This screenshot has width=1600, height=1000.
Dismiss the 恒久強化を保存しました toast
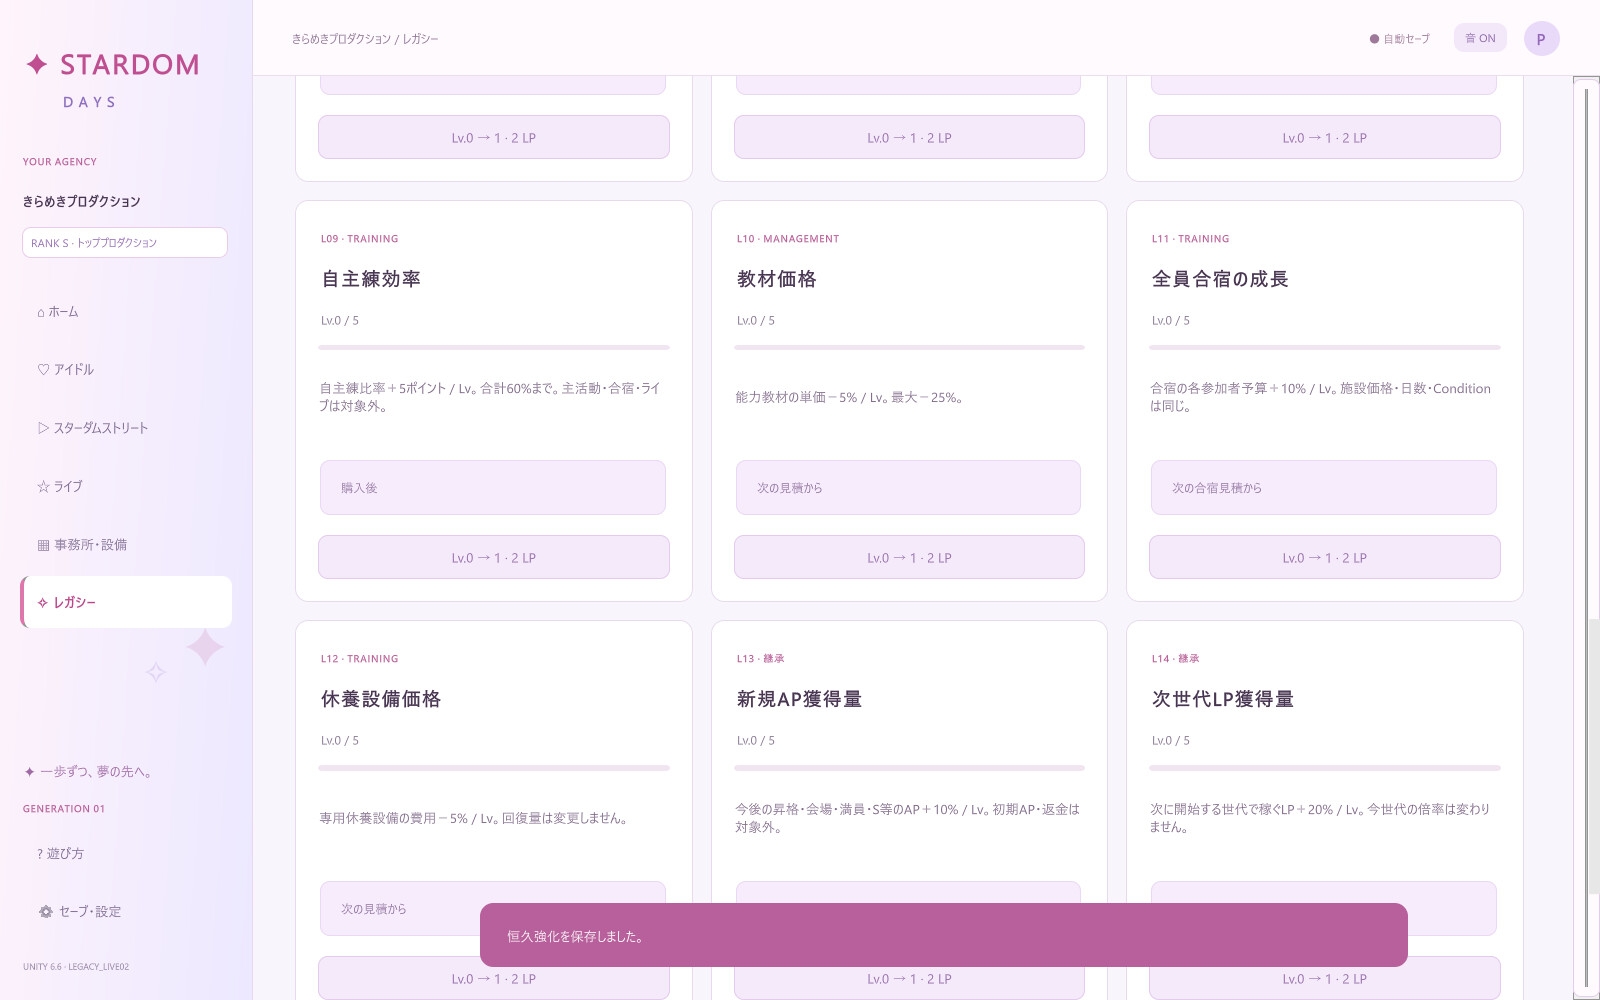click(944, 935)
